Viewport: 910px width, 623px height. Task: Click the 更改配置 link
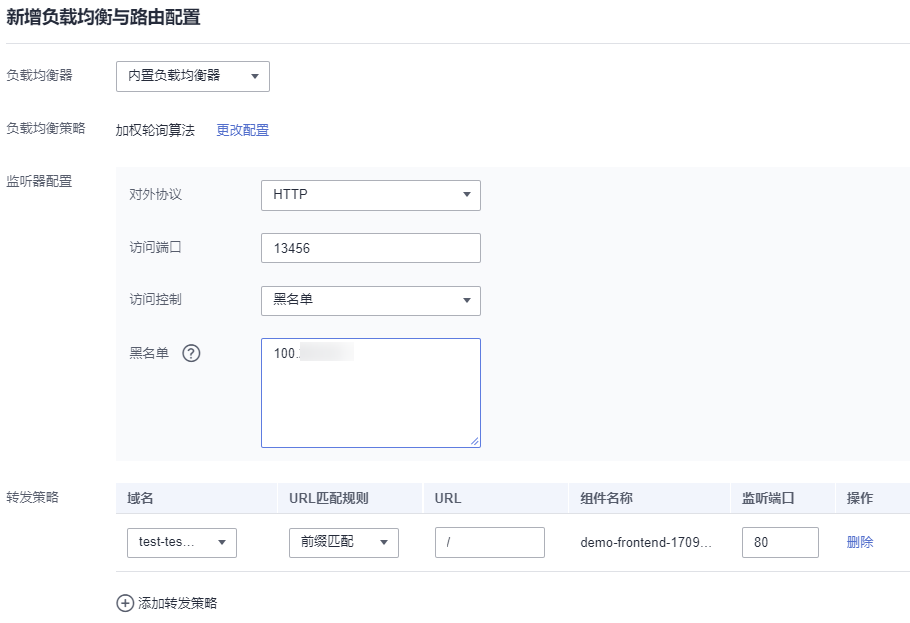pos(243,130)
